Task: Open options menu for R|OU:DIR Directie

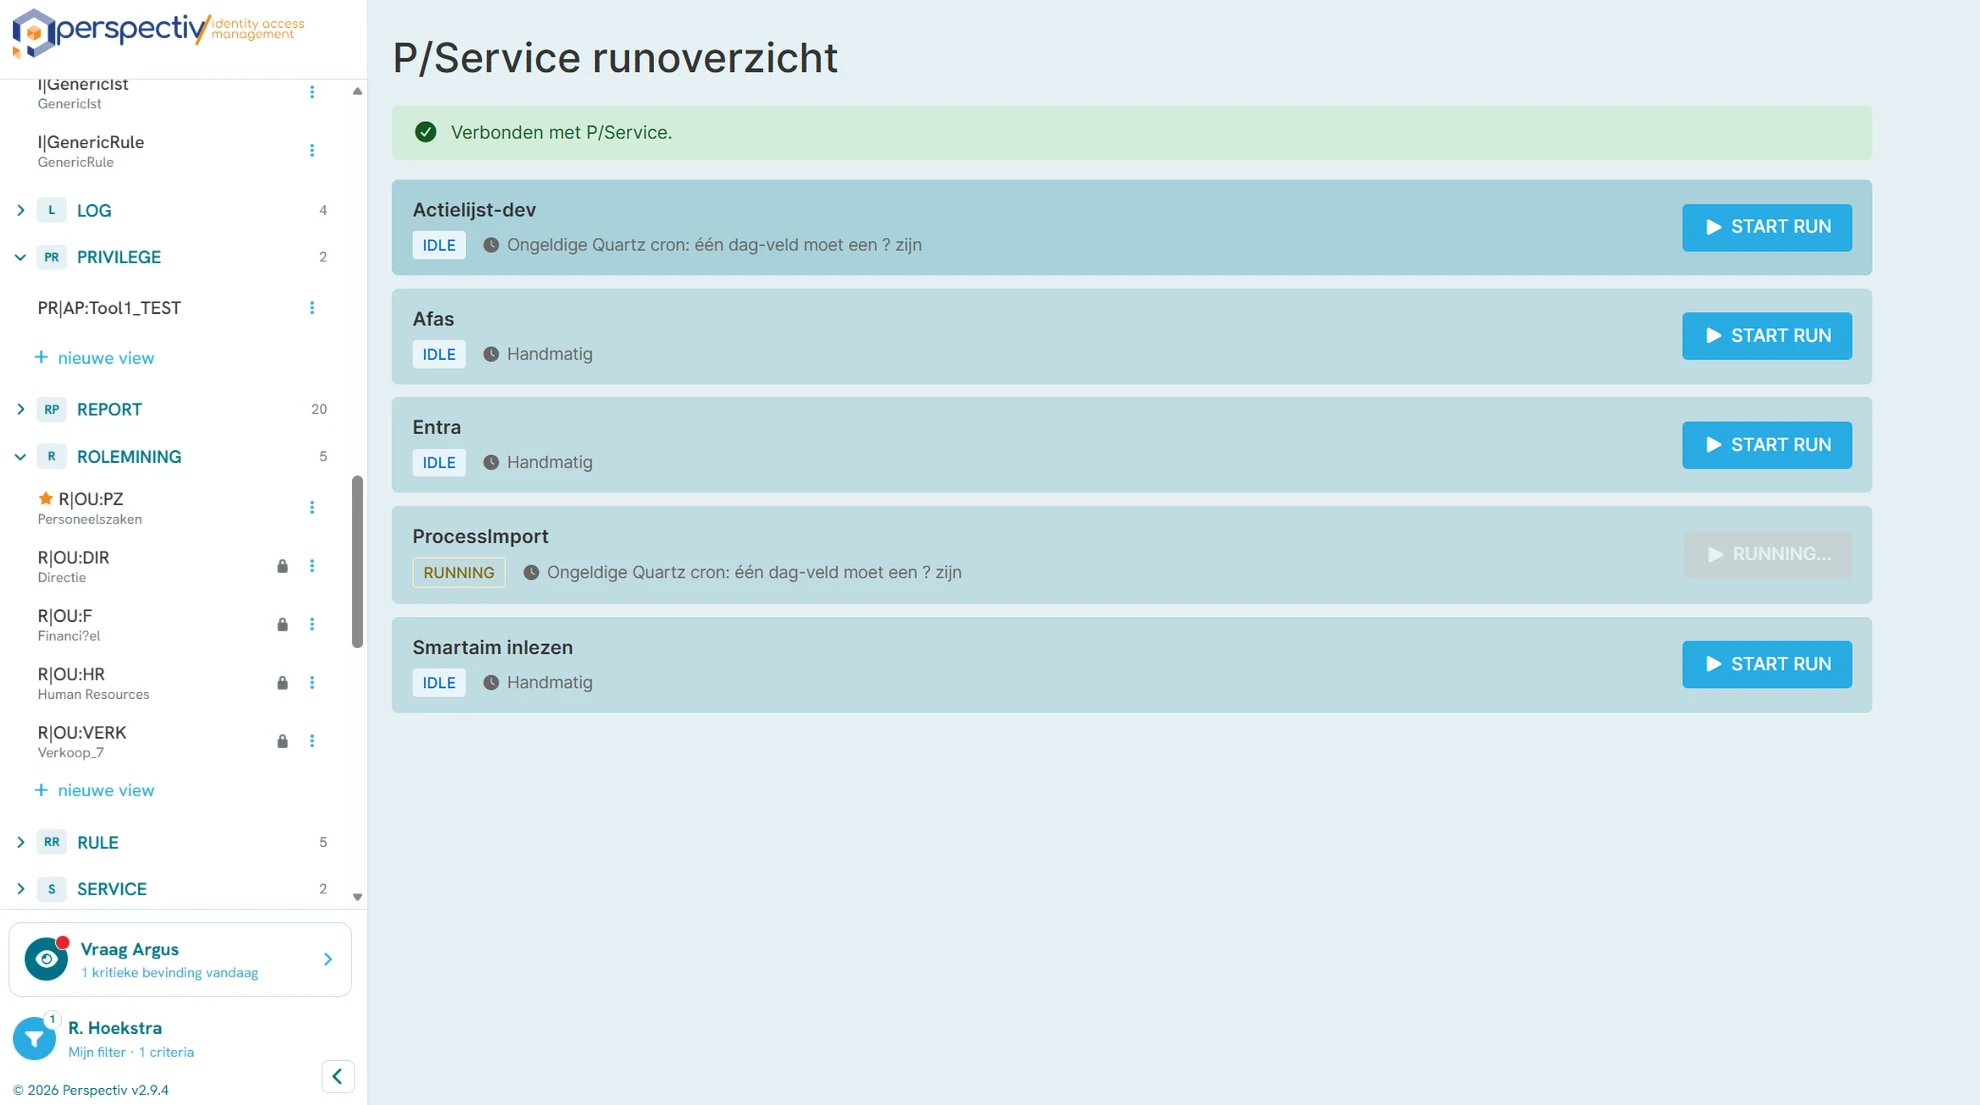Action: point(312,566)
